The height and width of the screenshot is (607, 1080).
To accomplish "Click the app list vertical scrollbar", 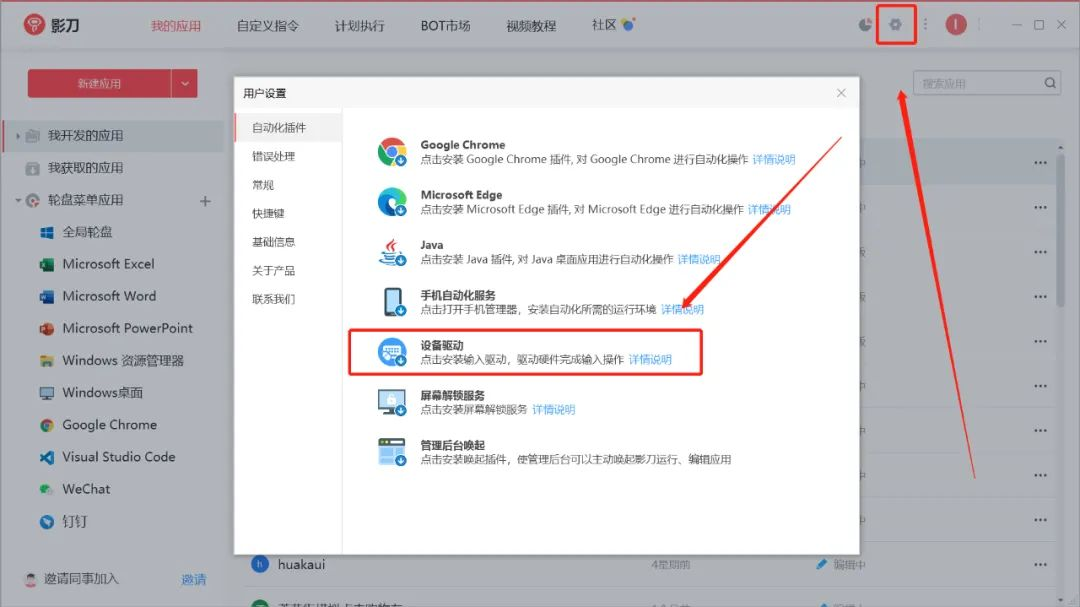I will pyautogui.click(x=1060, y=231).
